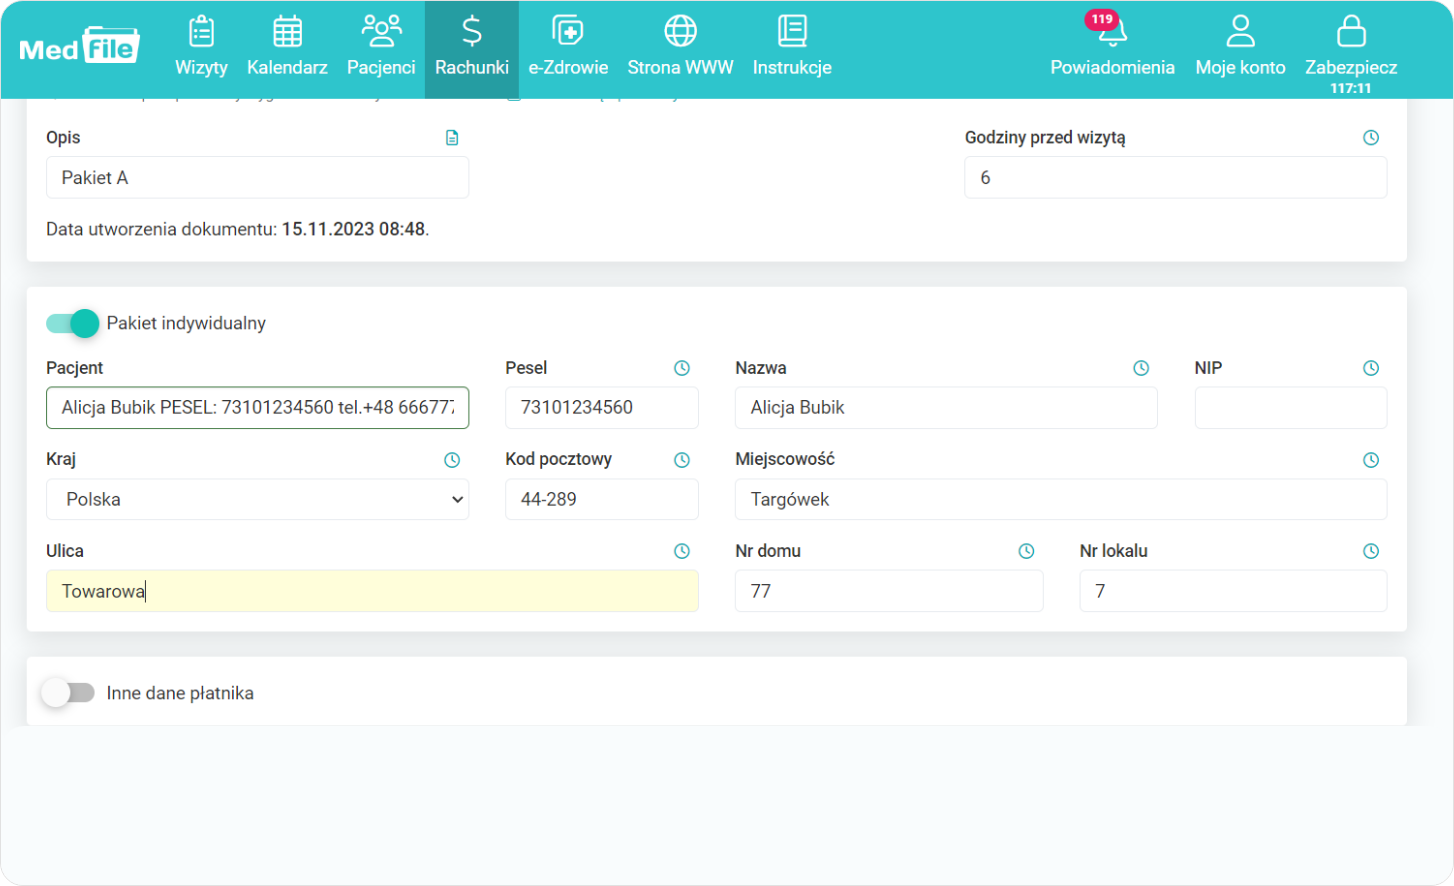Open Kalendarz calendar icon
Viewport: 1454px width, 886px height.
click(x=287, y=31)
